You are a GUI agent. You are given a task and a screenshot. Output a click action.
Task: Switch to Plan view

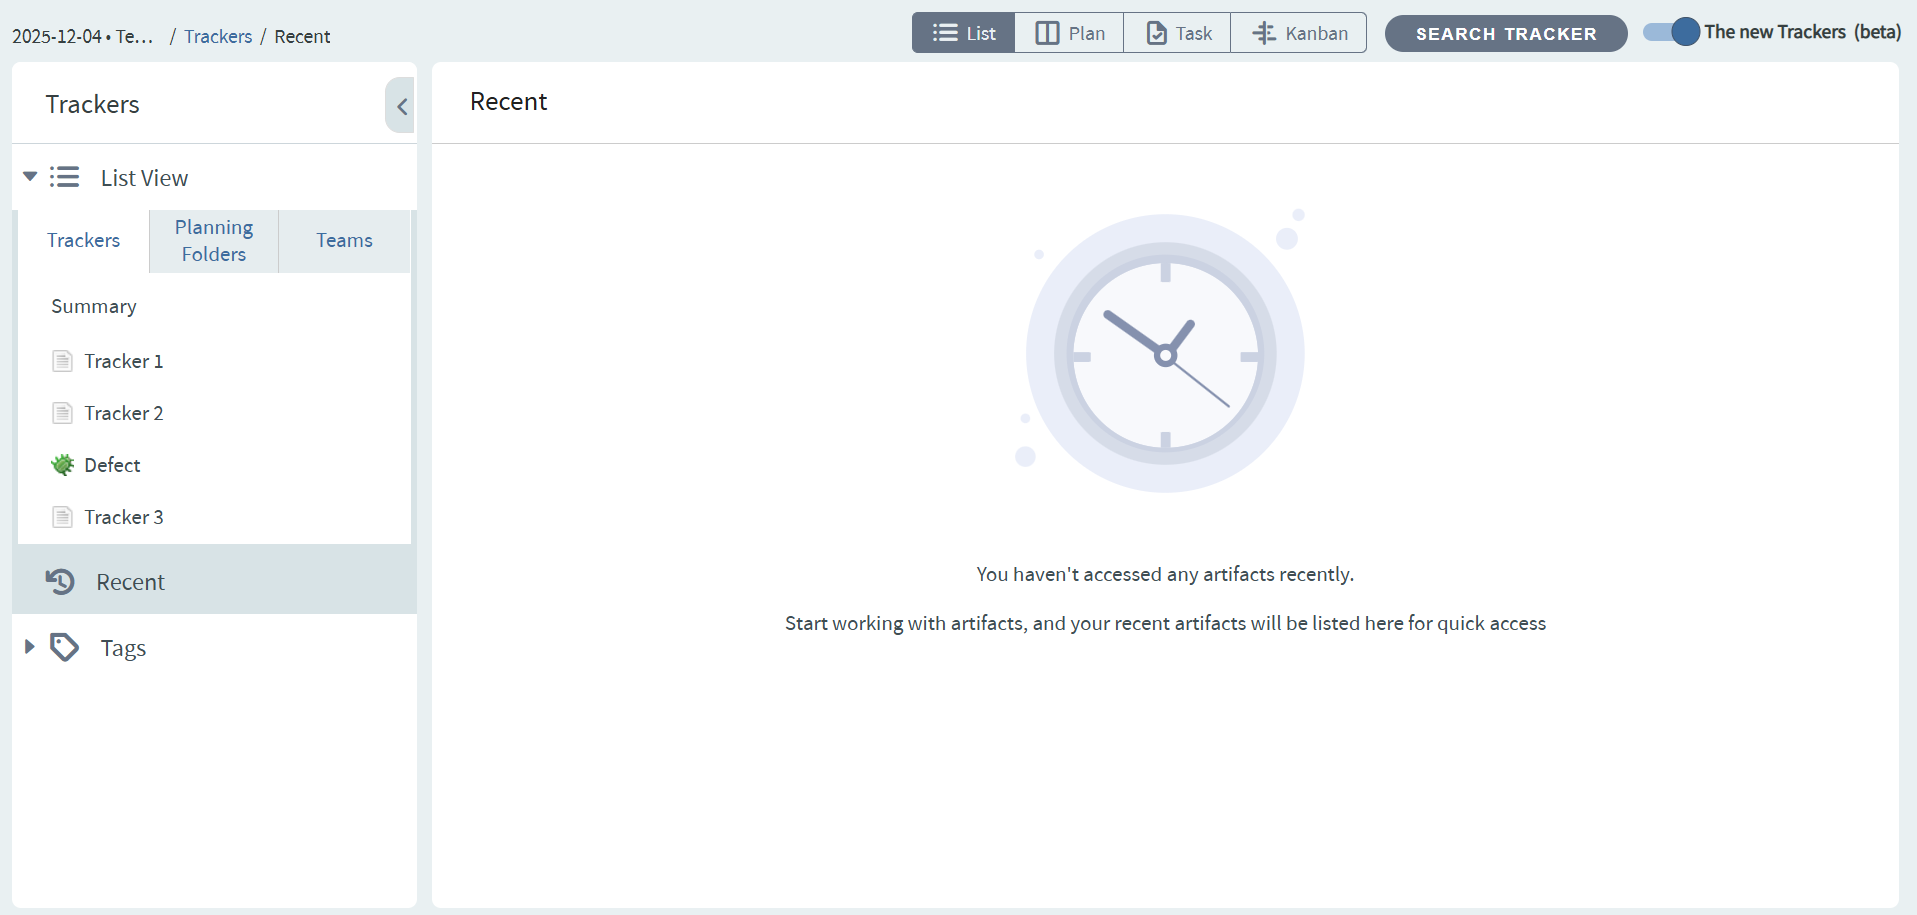1069,33
